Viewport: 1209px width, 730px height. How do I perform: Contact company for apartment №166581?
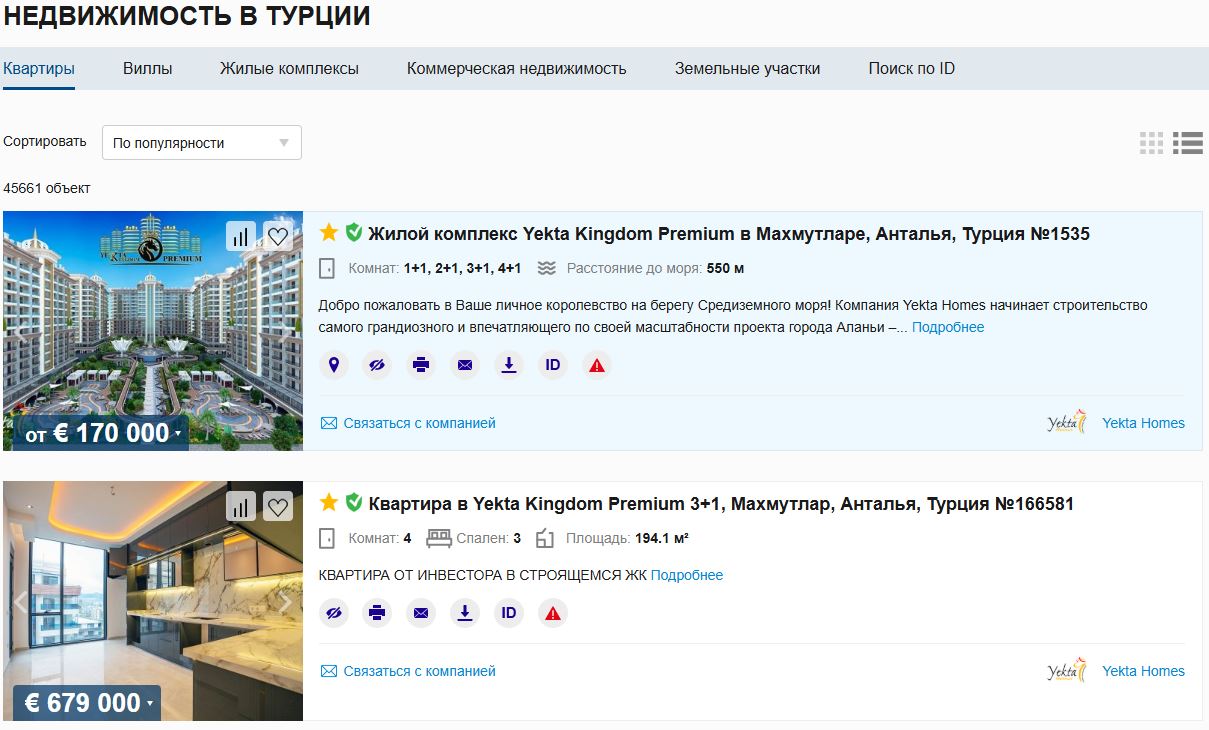tap(408, 671)
